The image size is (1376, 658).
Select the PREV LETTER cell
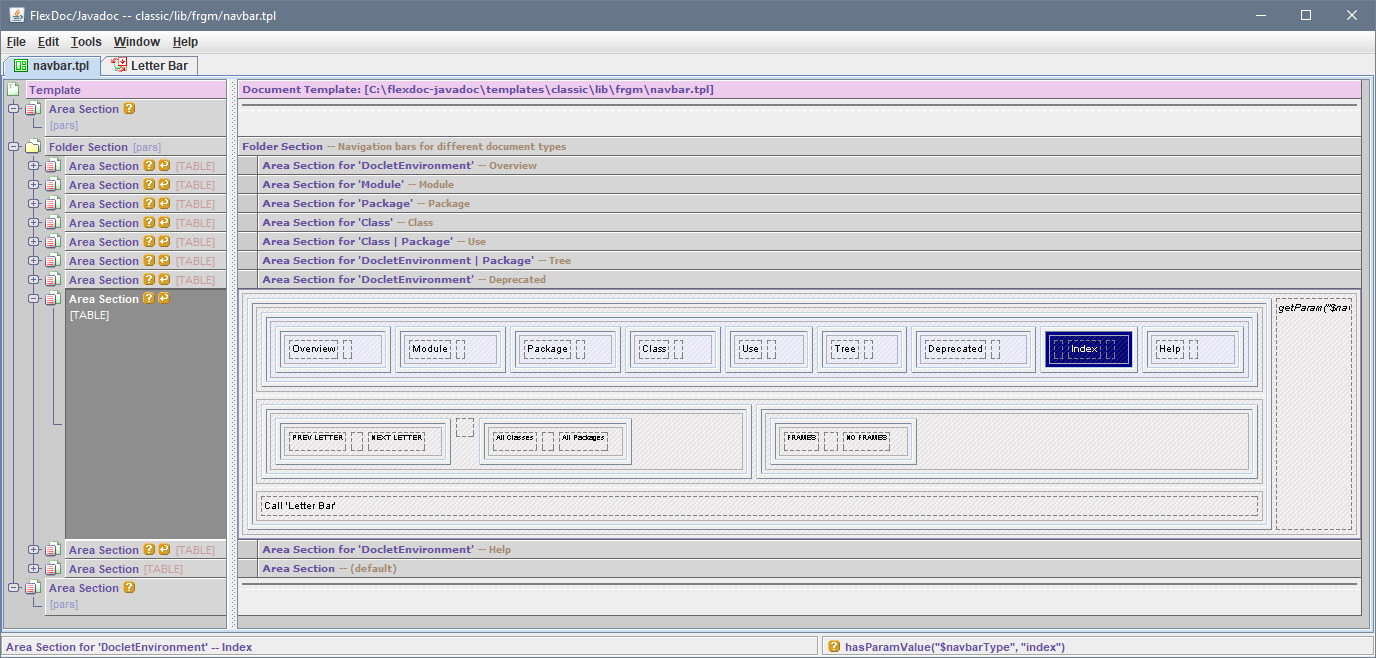[317, 438]
